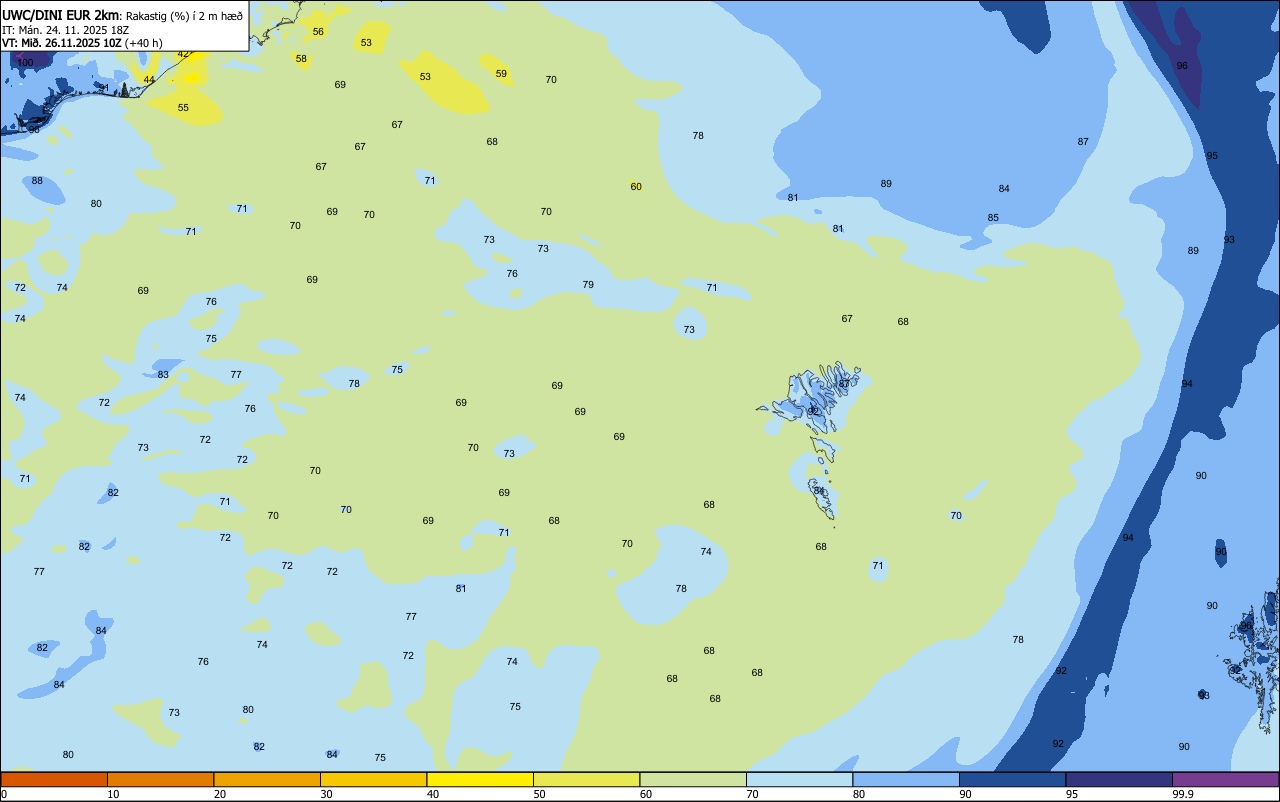The height and width of the screenshot is (802, 1280).
Task: Click the humidity value 79 on the map
Action: pyautogui.click(x=588, y=285)
